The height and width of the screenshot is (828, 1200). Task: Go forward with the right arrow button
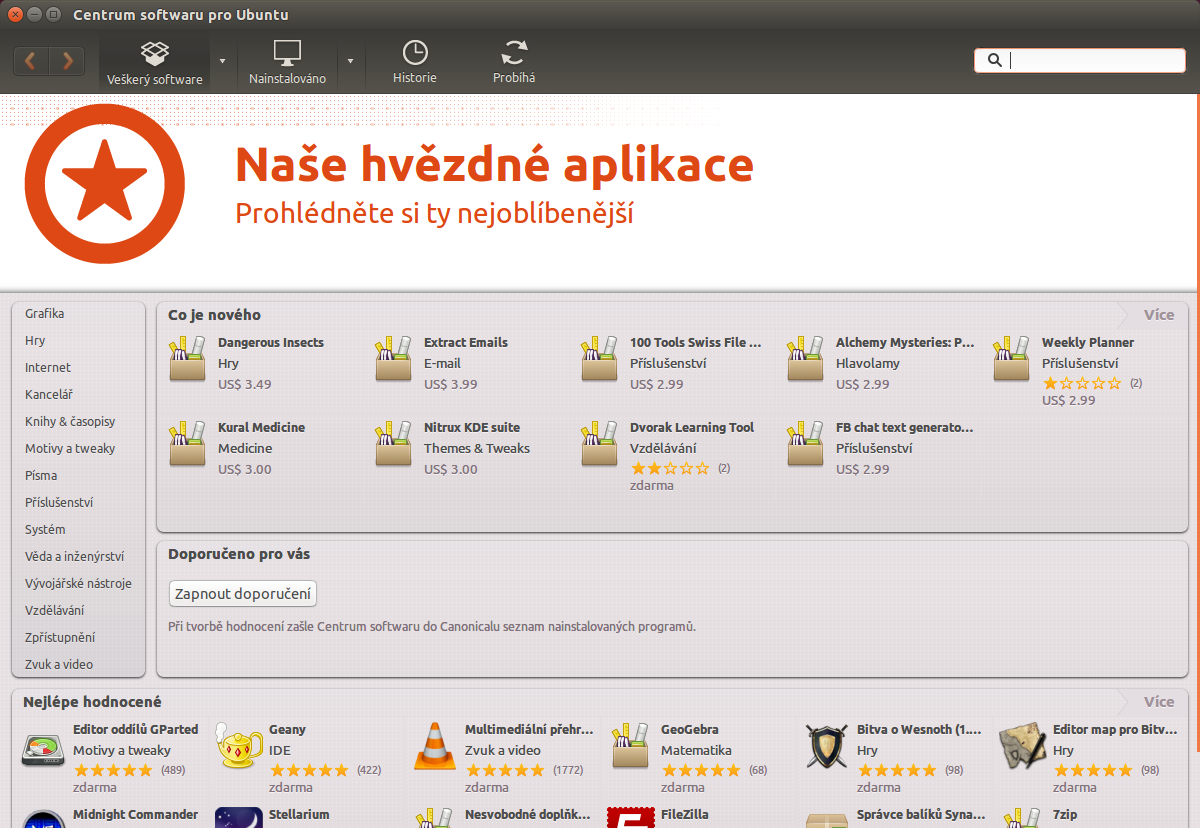[x=67, y=61]
